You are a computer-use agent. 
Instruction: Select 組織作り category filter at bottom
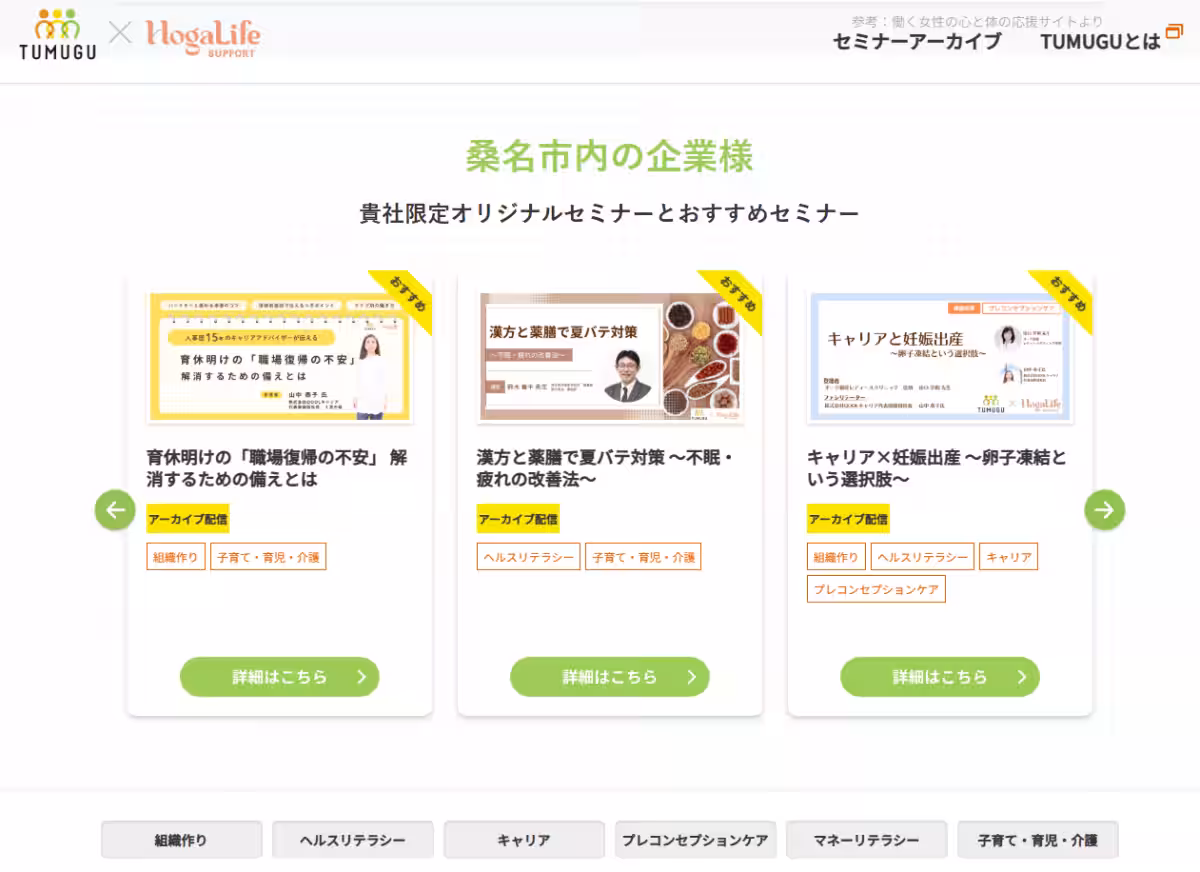[182, 840]
